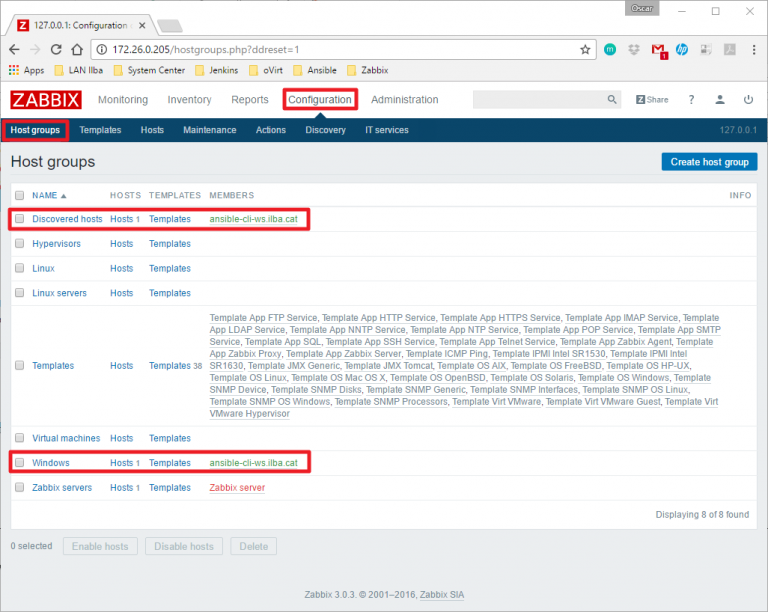Image resolution: width=768 pixels, height=612 pixels.
Task: Open the HP extension icon
Action: point(682,49)
